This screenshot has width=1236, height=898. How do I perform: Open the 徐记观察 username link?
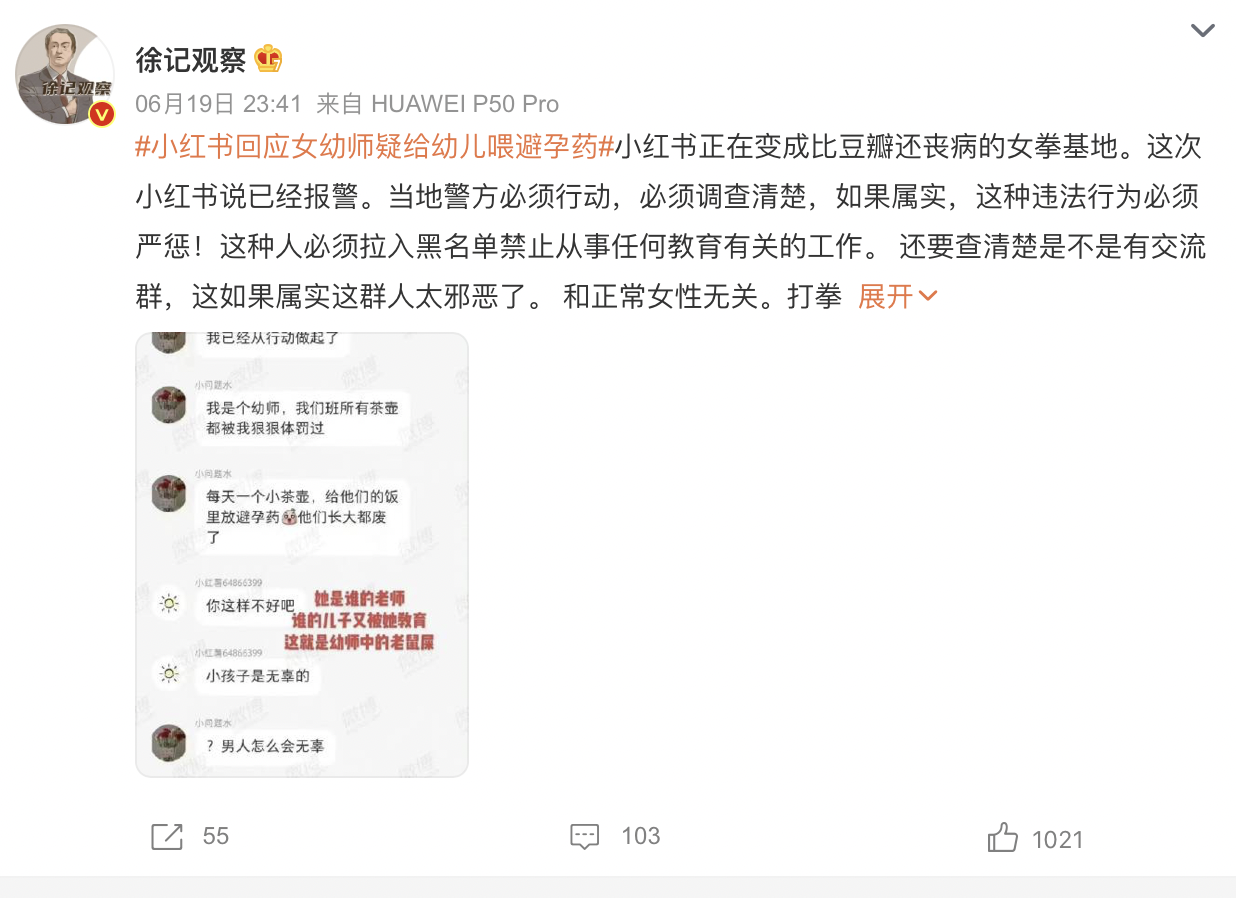click(x=191, y=60)
